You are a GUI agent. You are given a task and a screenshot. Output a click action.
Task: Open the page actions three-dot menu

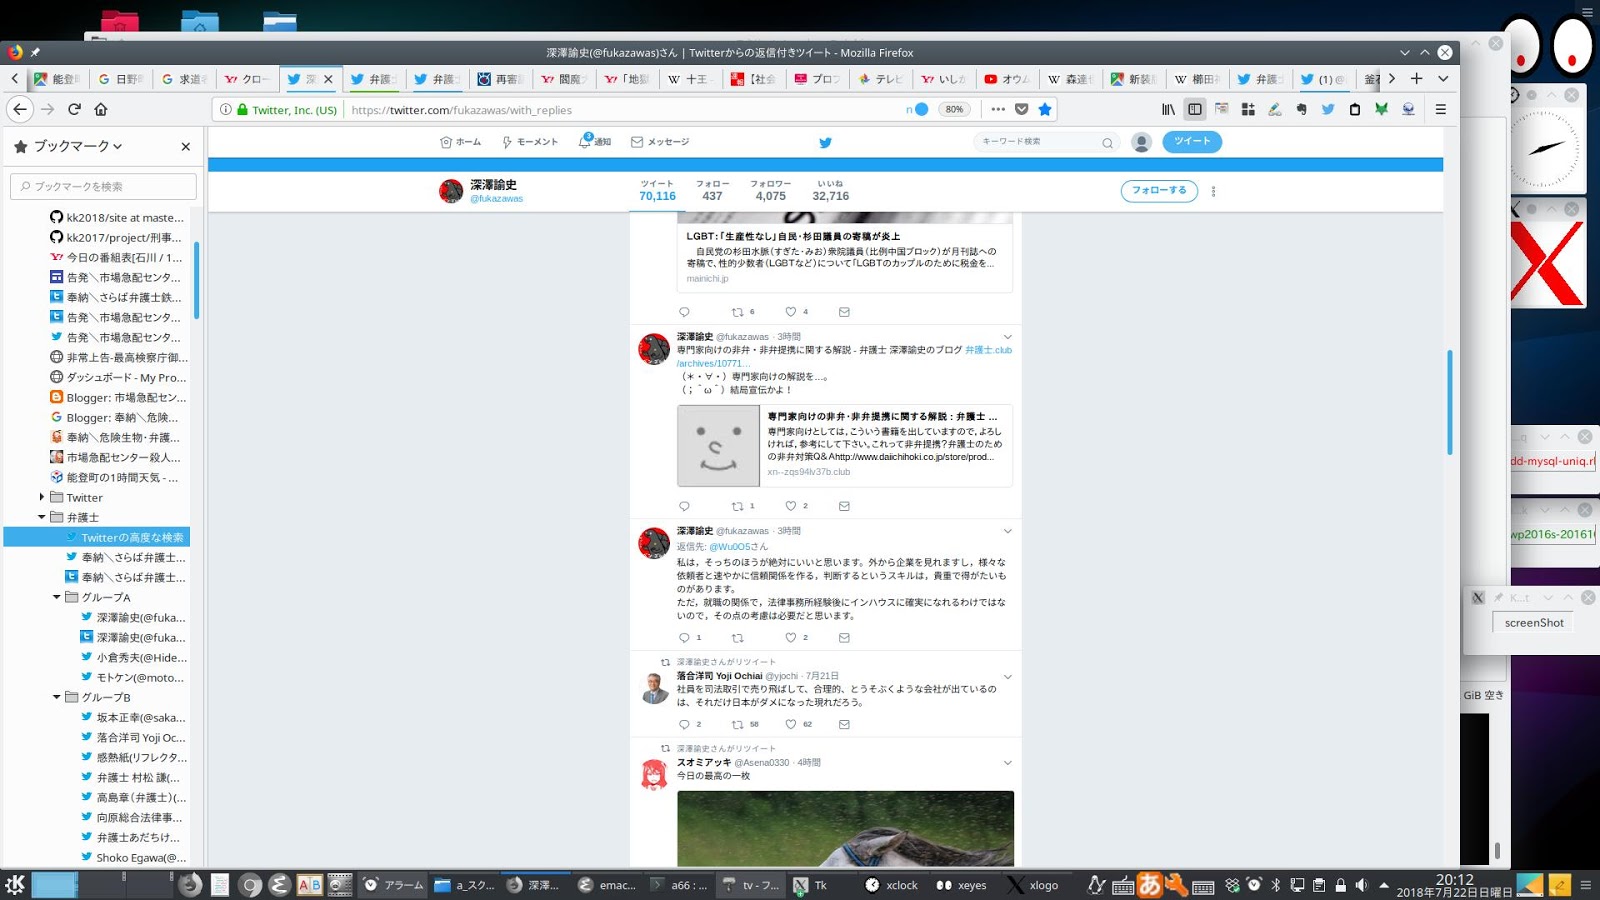coord(998,109)
